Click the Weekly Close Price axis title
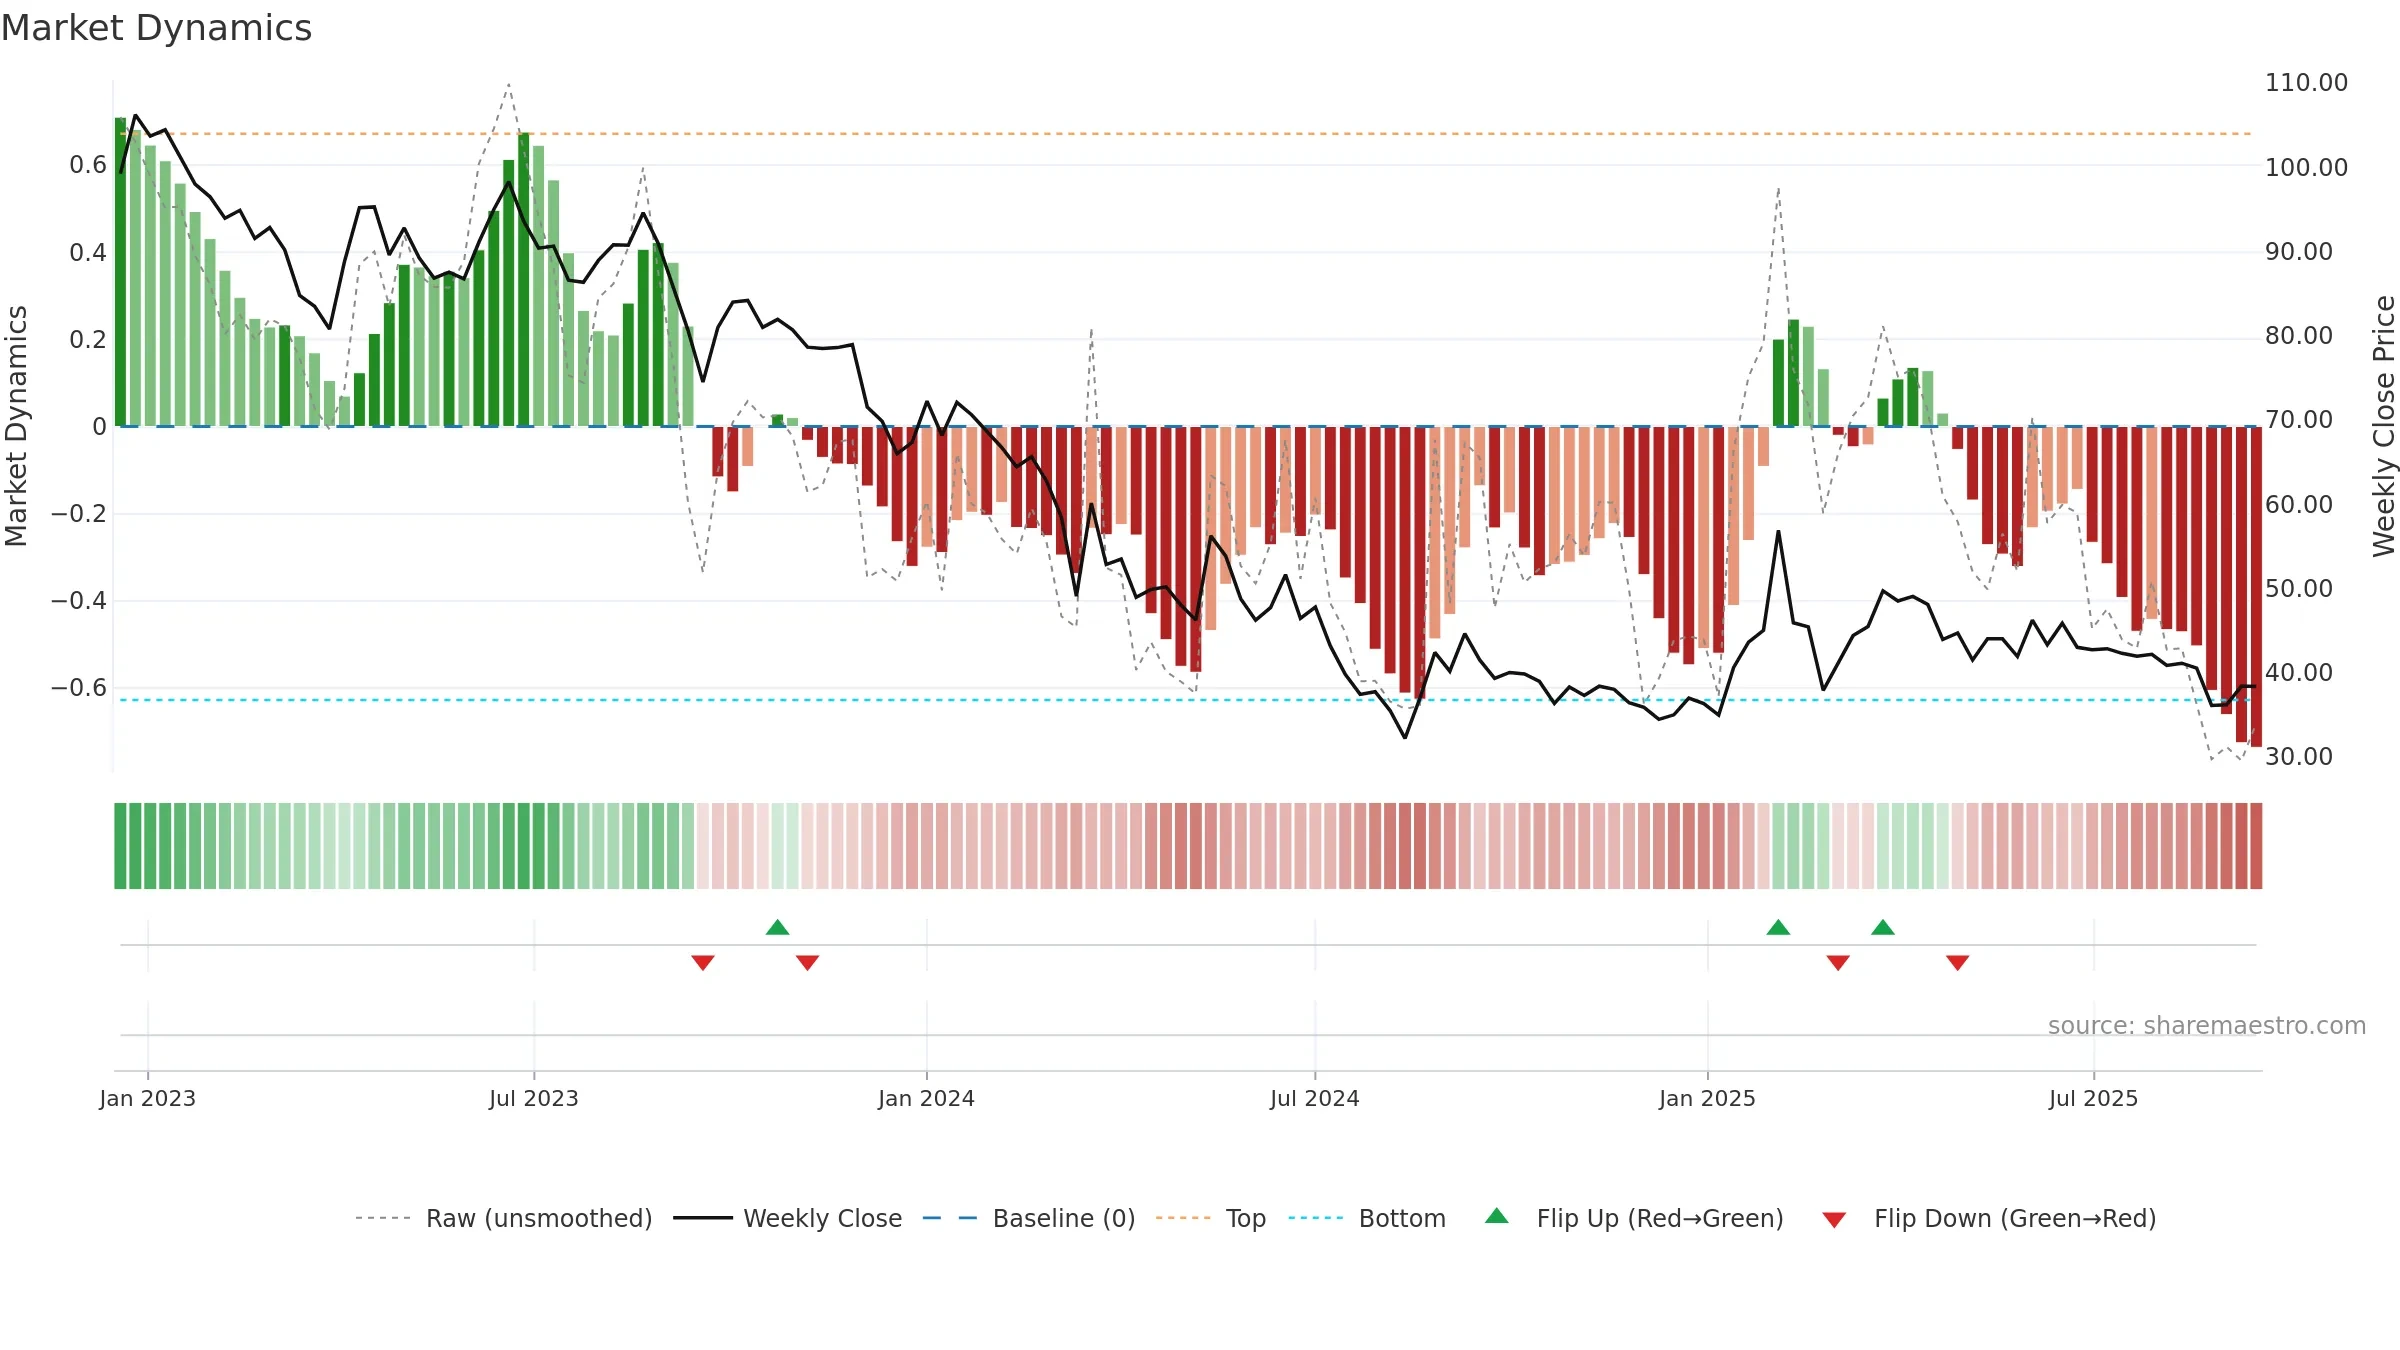The height and width of the screenshot is (1350, 2400). coord(2384,426)
